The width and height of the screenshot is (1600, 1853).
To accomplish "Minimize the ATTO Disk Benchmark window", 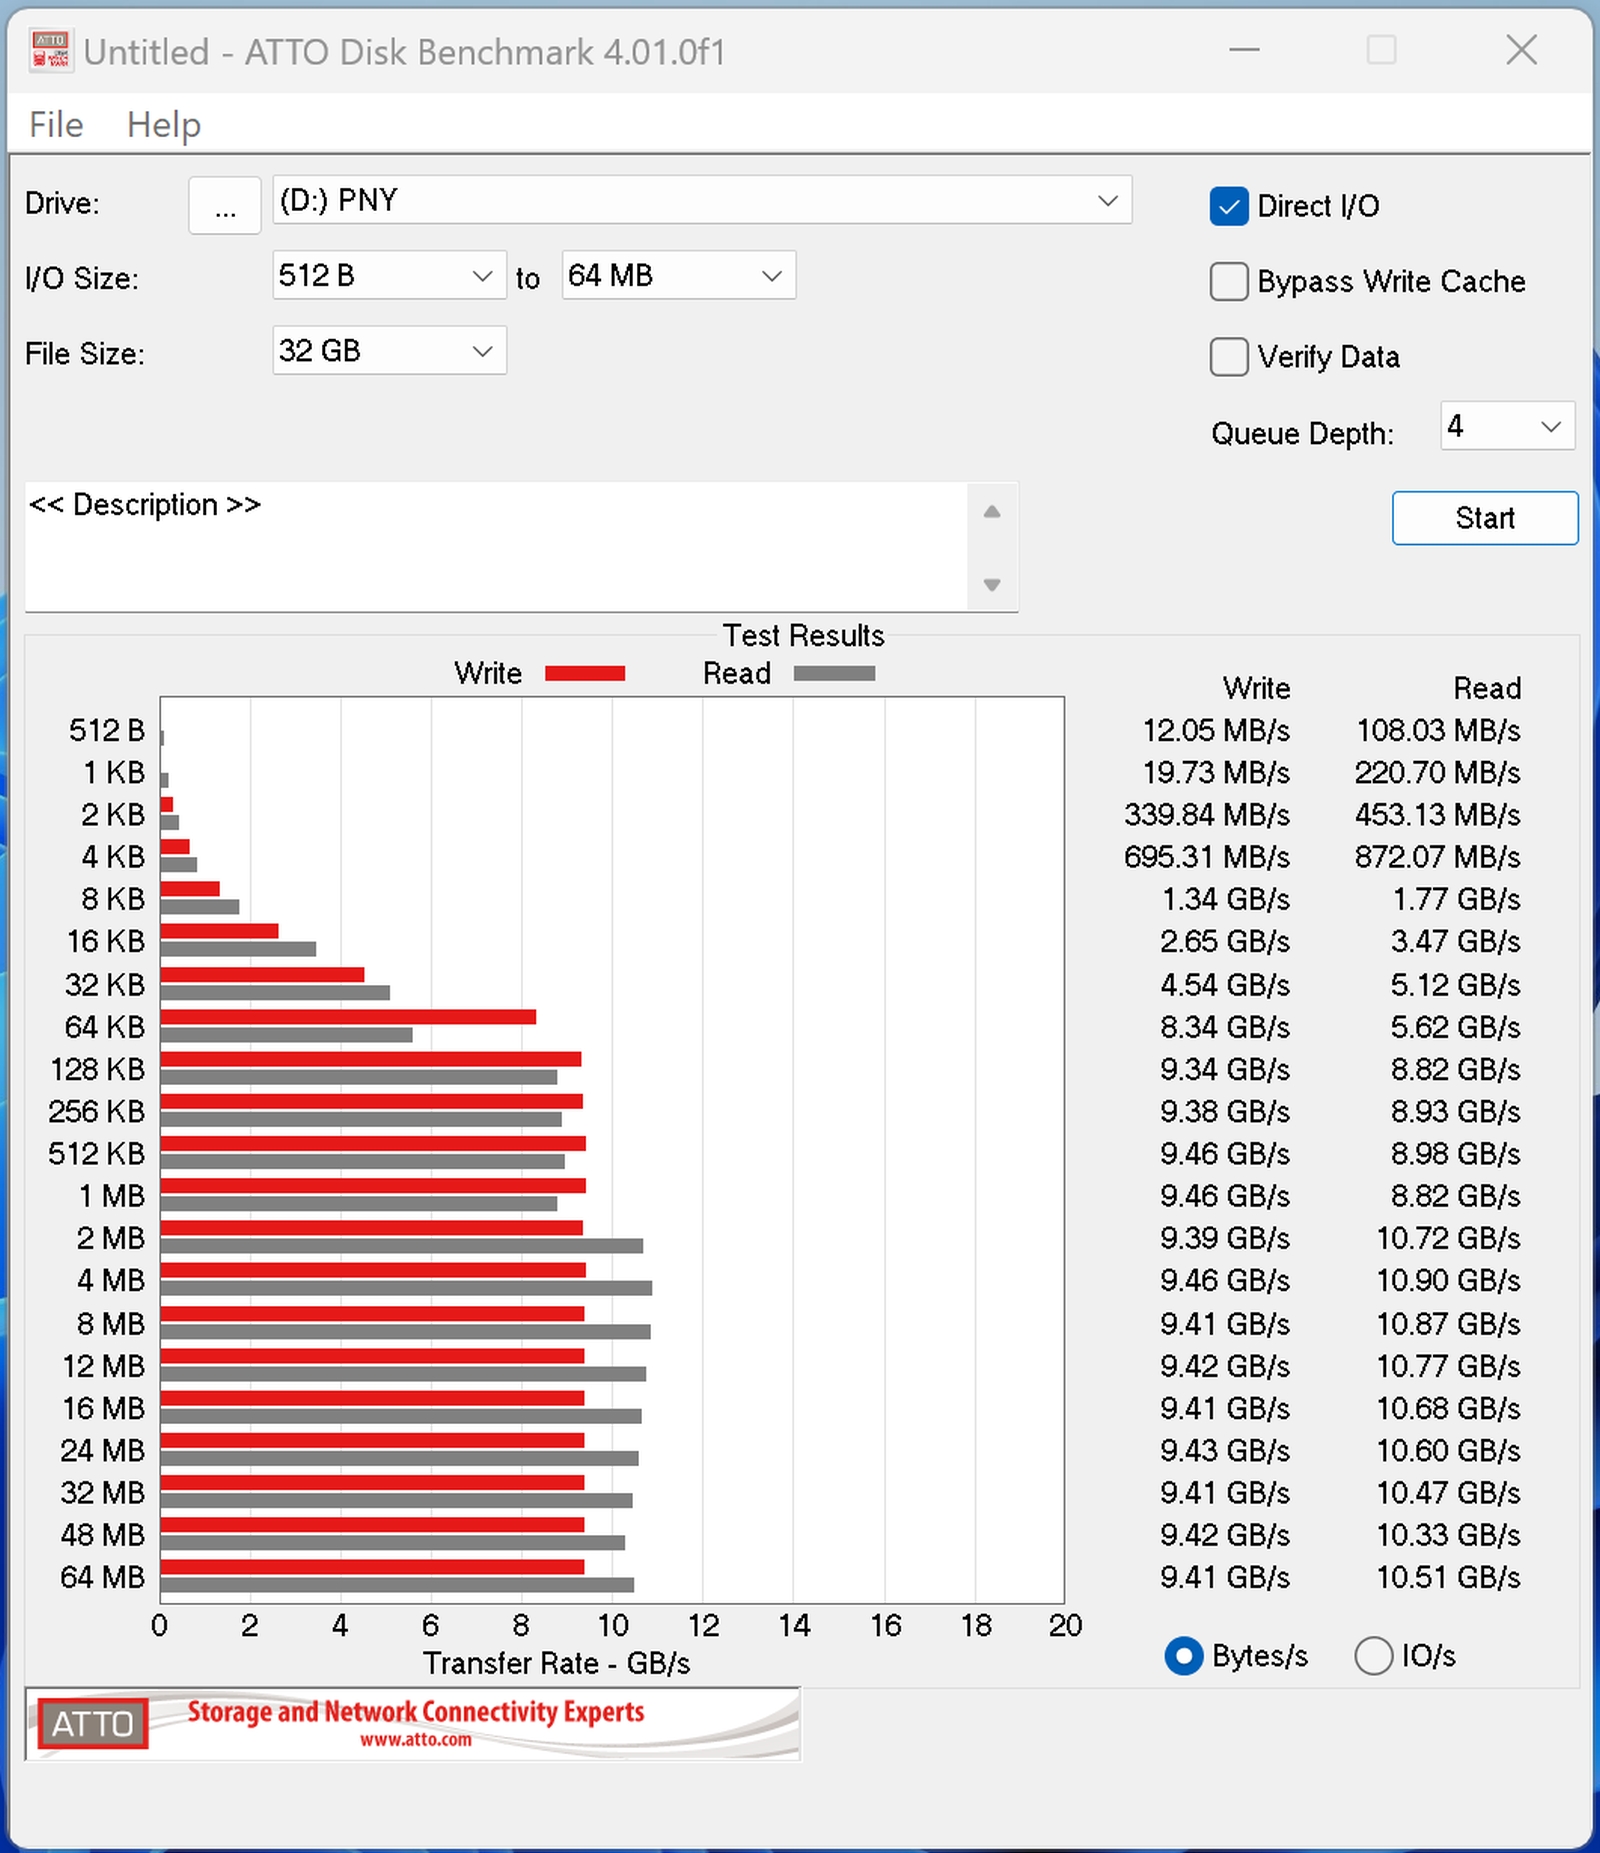I will click(x=1244, y=50).
